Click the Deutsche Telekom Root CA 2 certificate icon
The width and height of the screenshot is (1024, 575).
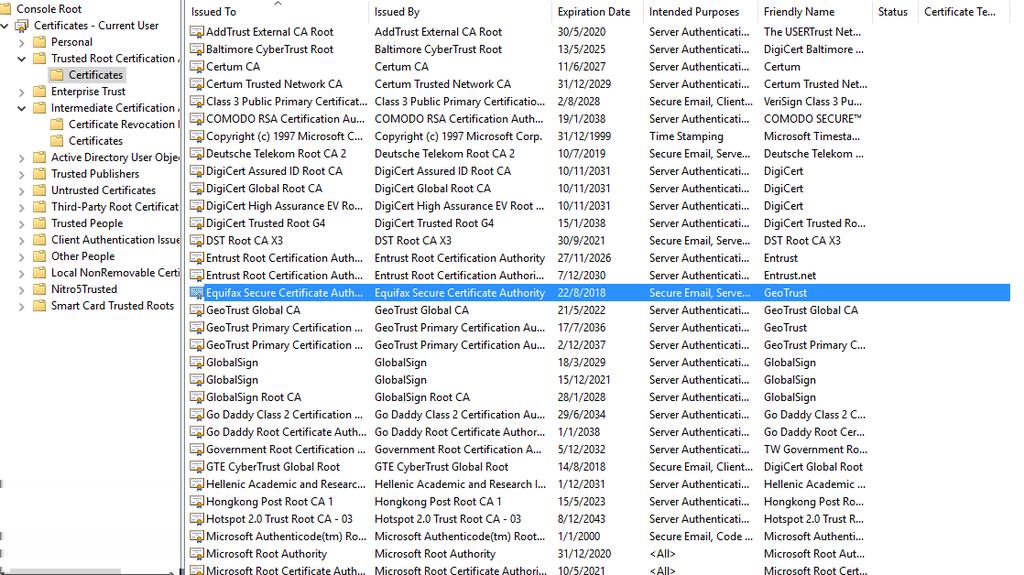pos(197,154)
